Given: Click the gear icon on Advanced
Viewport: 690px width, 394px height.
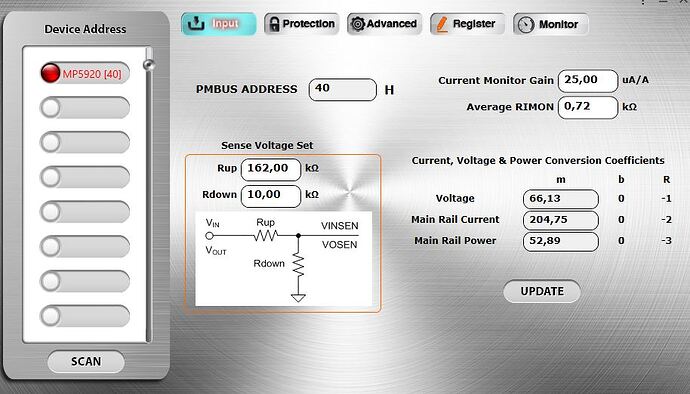Looking at the screenshot, I should 357,24.
